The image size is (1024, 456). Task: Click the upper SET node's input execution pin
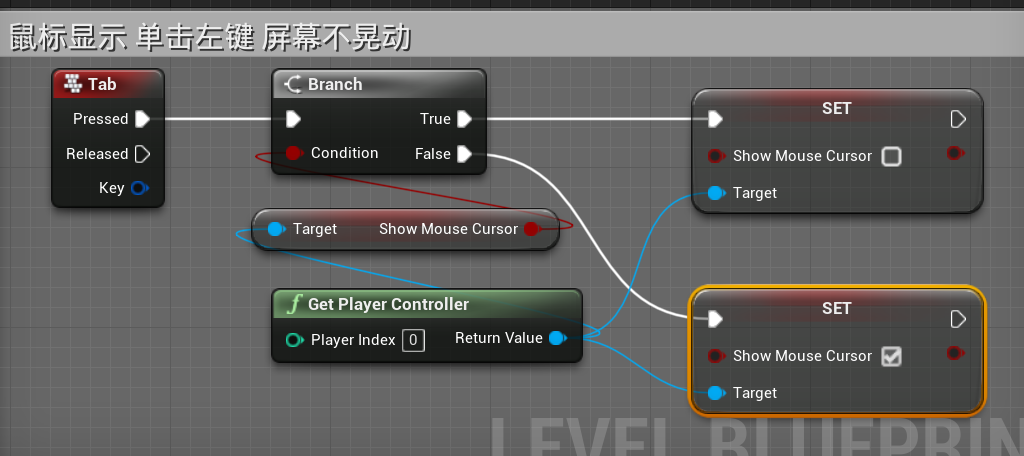tap(716, 119)
